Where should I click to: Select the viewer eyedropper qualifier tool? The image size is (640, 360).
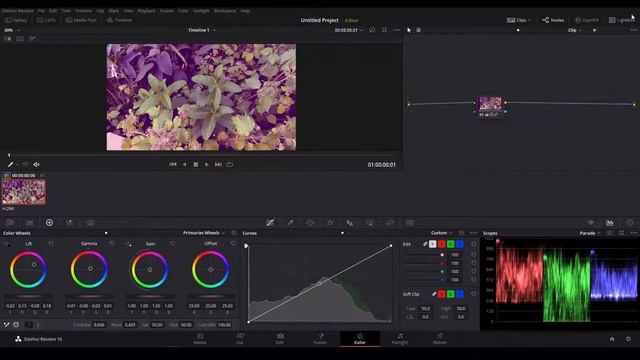click(x=11, y=164)
